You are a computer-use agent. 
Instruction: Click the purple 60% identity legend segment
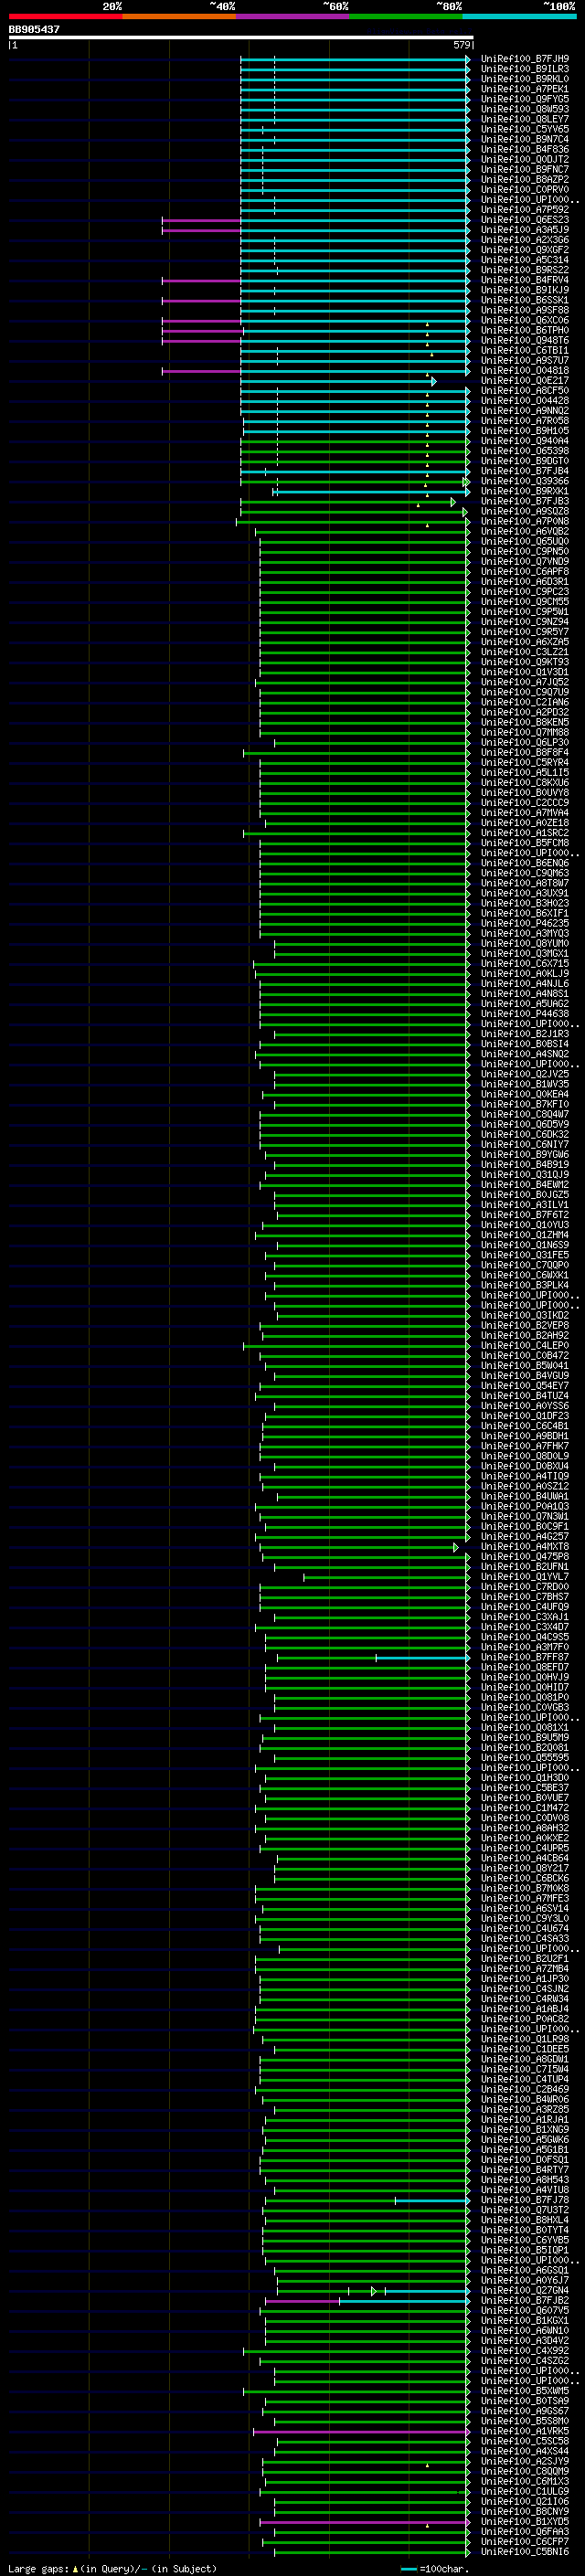pos(293,16)
